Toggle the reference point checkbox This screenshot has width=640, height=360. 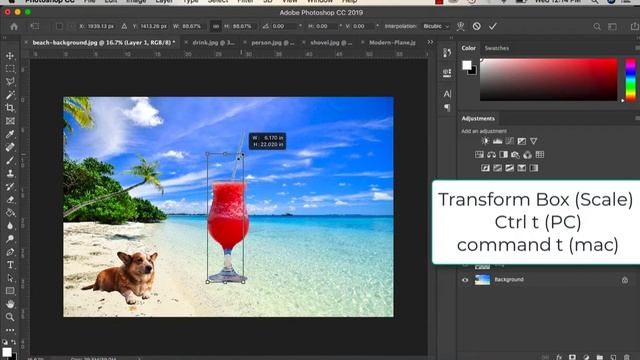coord(60,26)
